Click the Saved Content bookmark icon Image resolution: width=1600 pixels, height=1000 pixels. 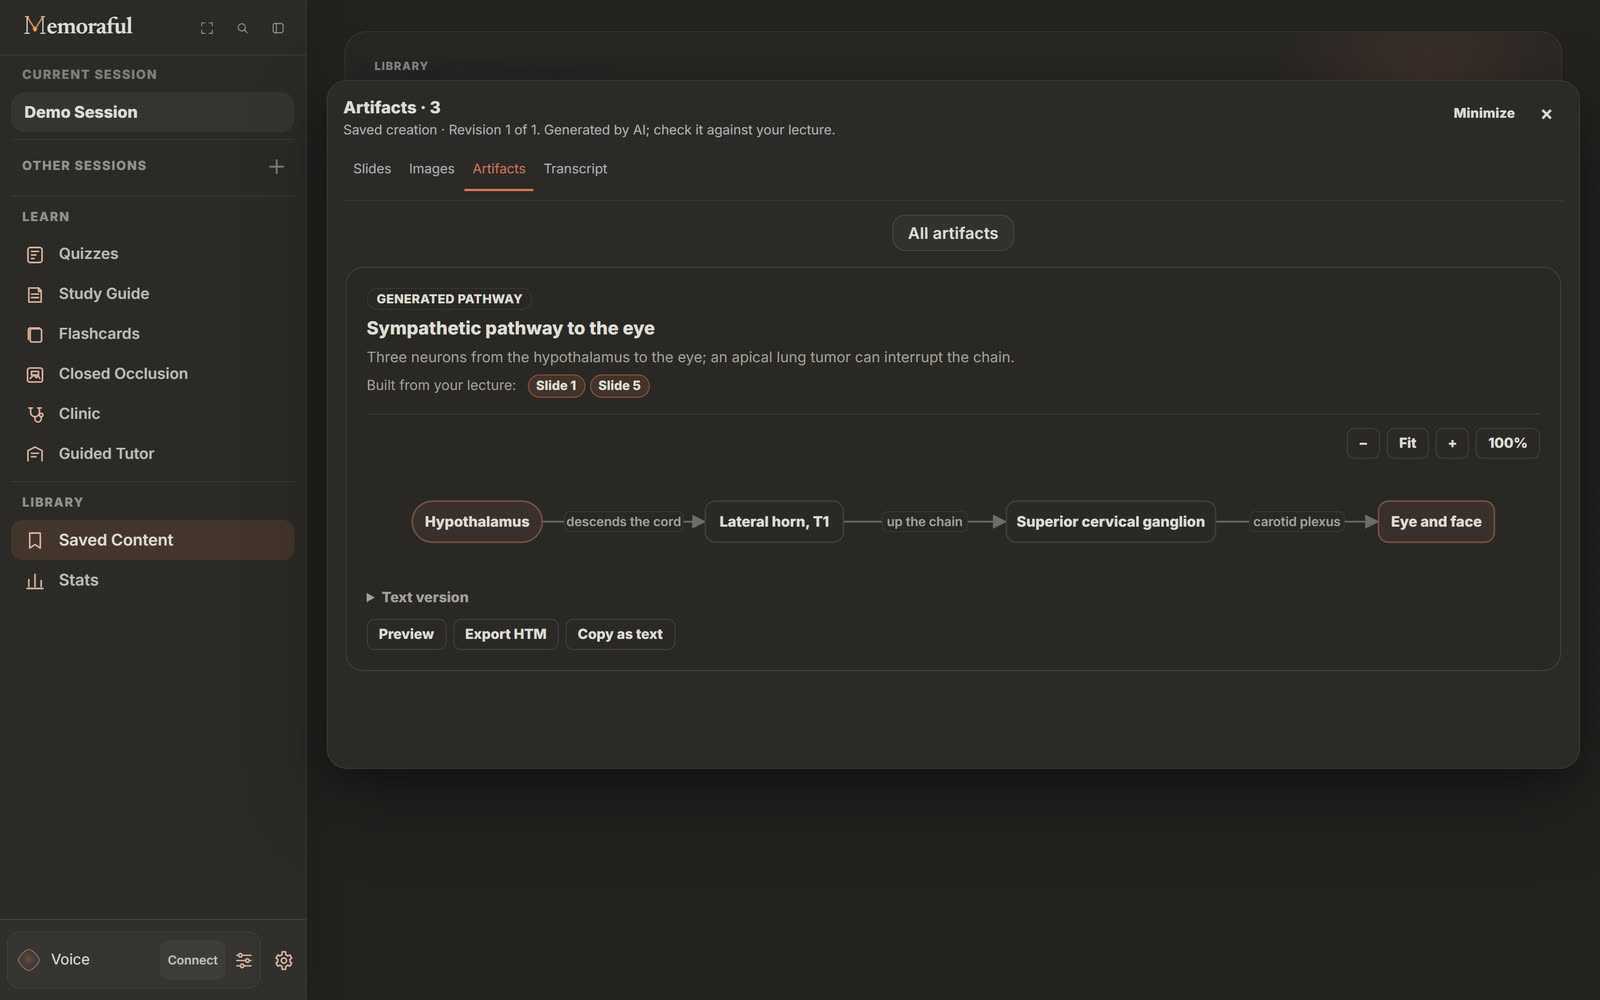[x=35, y=541]
